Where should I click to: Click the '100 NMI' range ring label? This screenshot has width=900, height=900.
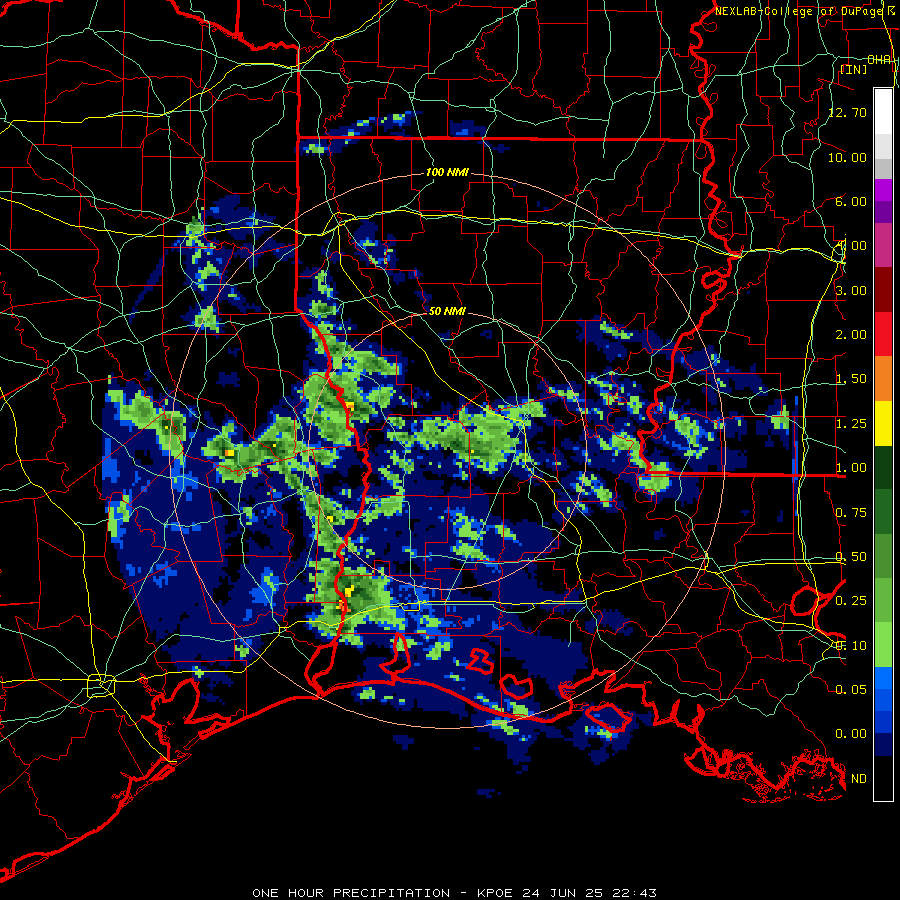coord(447,172)
